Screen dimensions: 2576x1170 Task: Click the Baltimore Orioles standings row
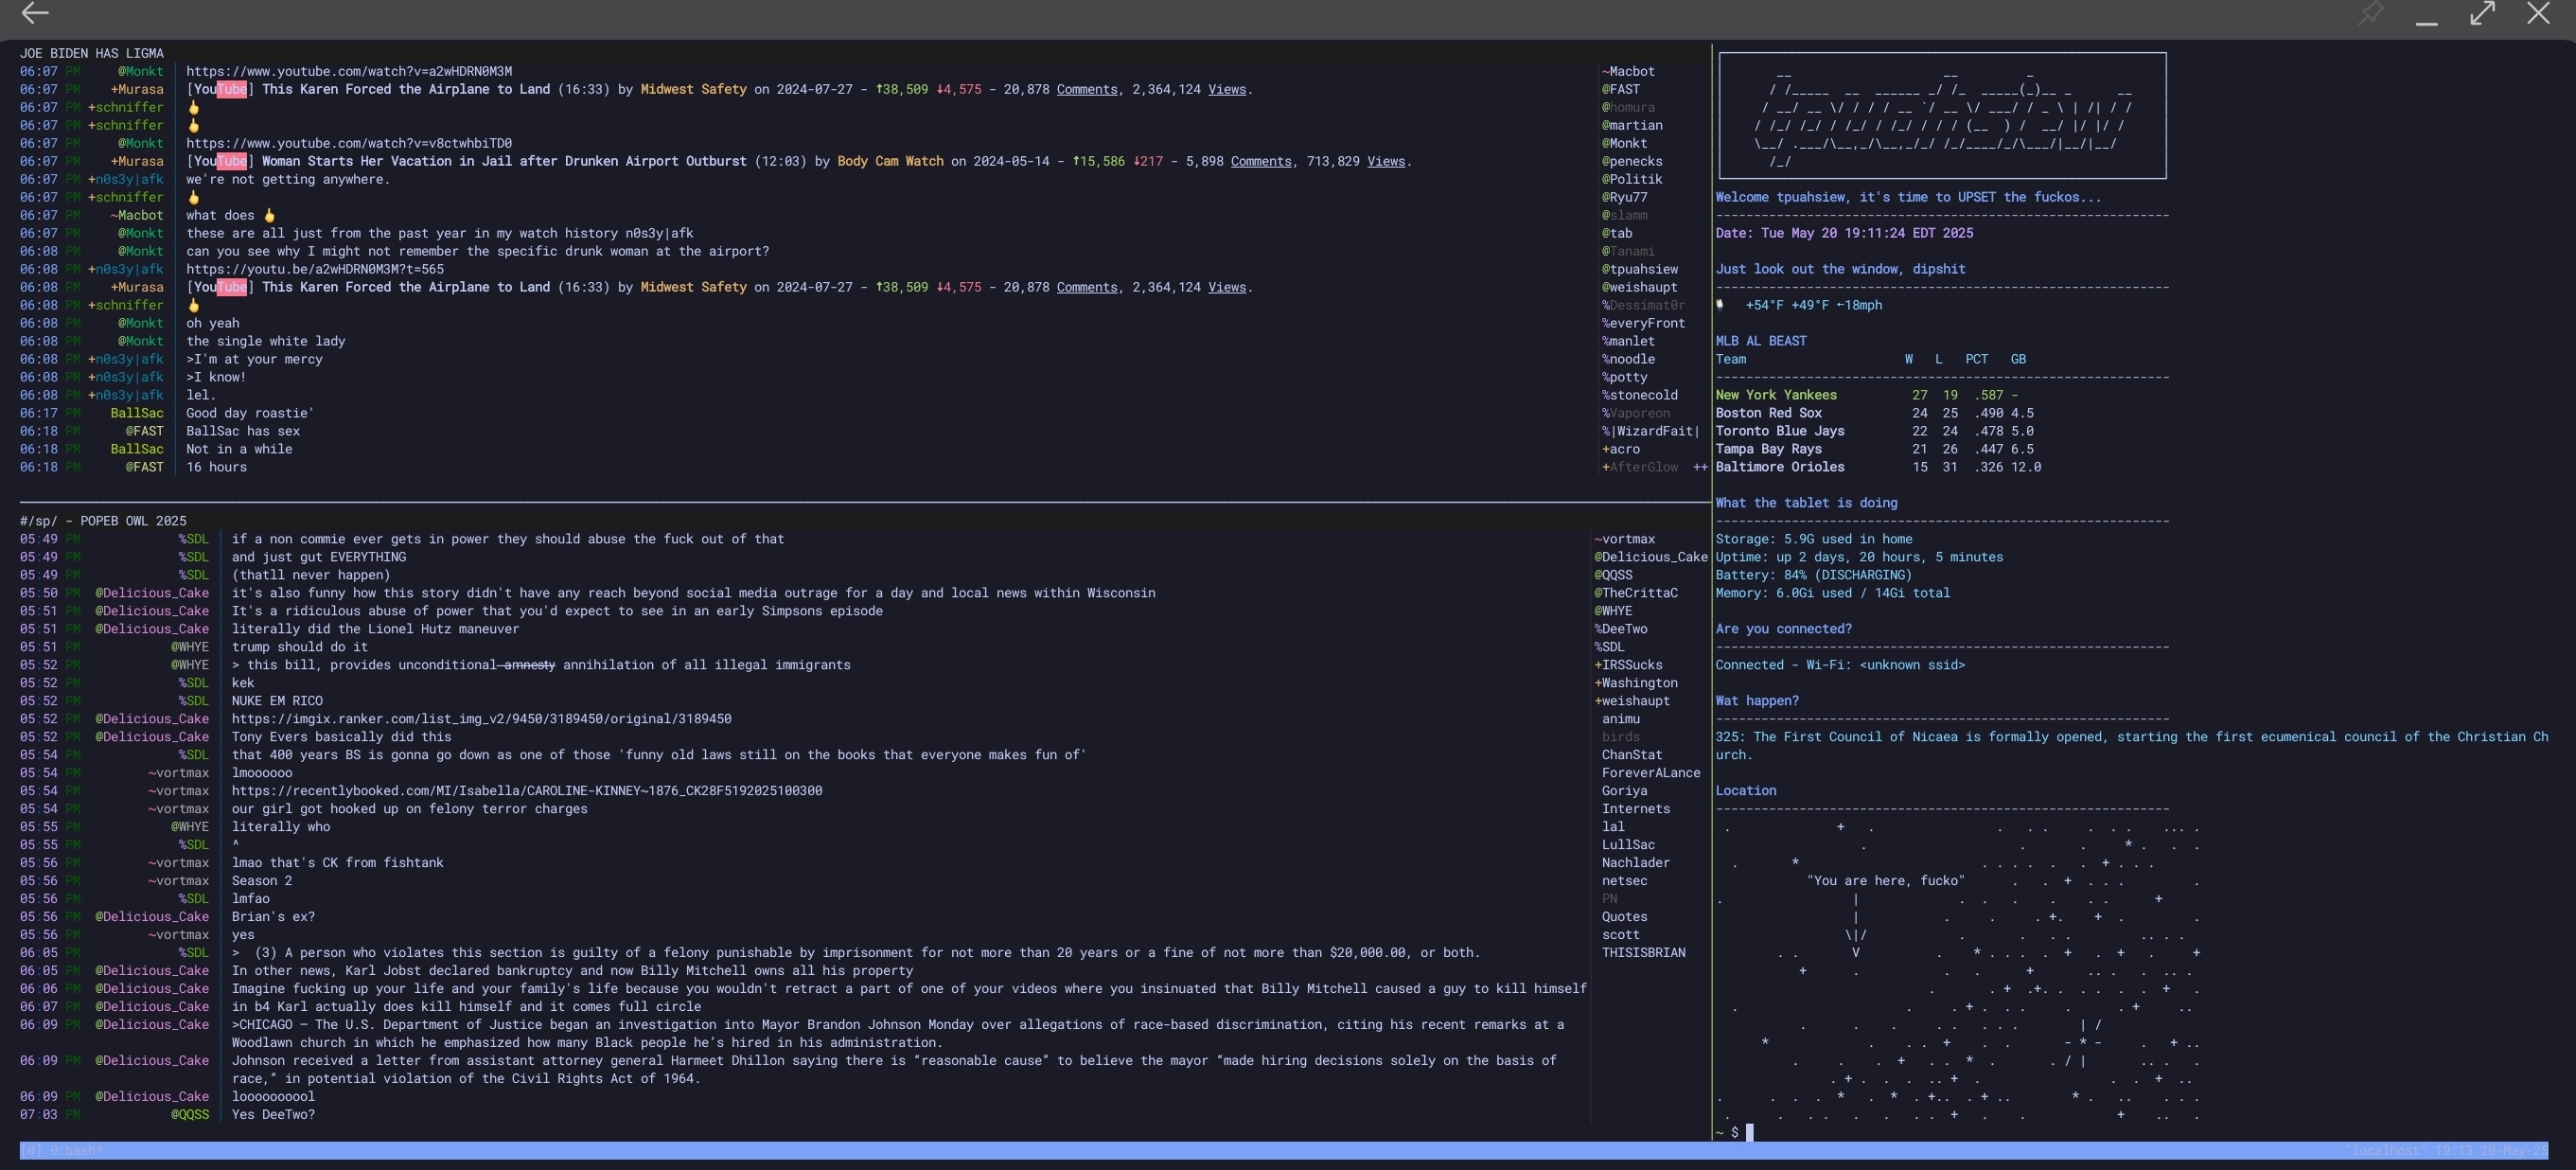tap(1878, 467)
